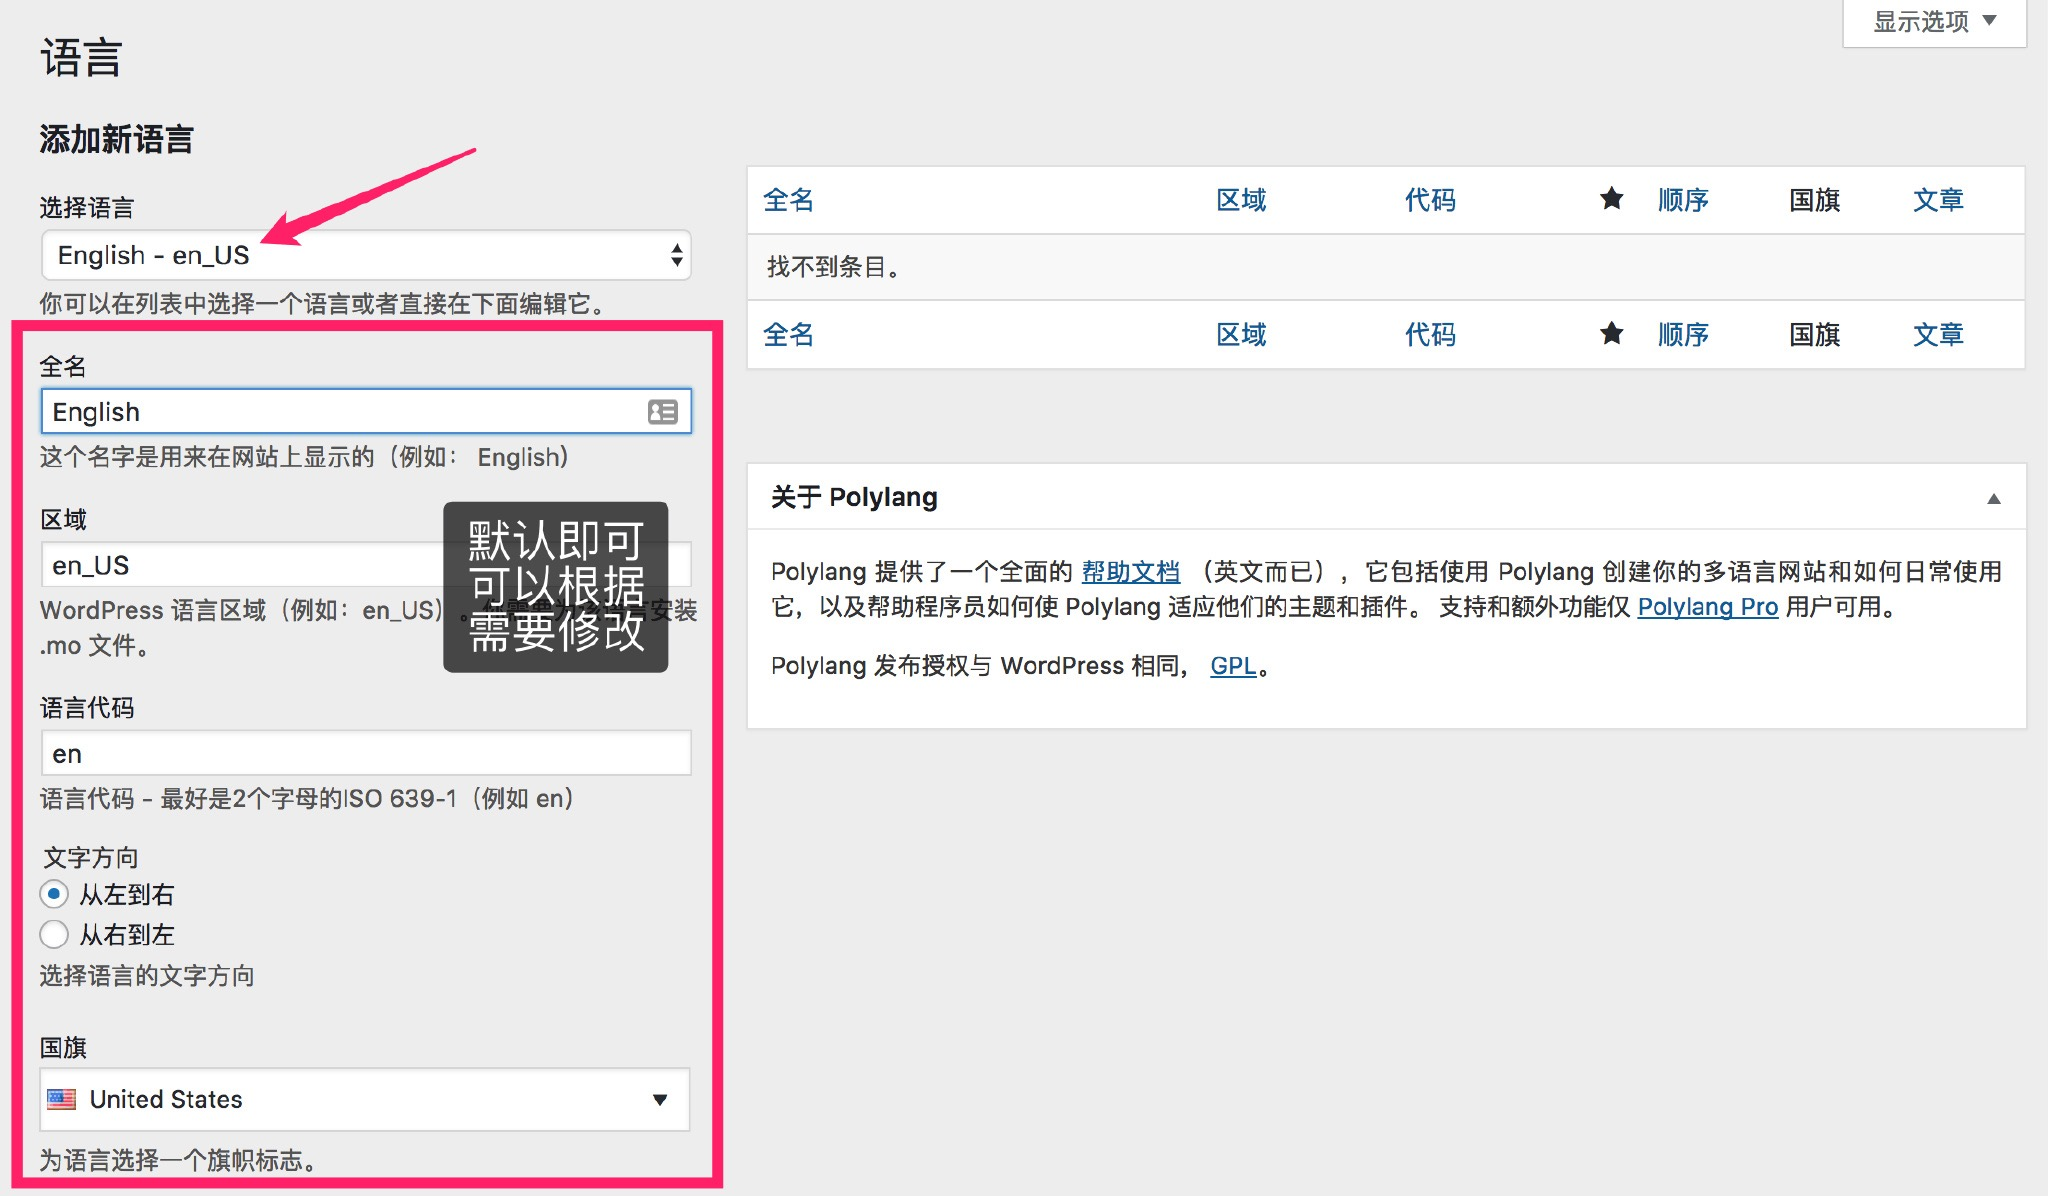Click the contact card icon in the 全名 field
Viewport: 2048px width, 1196px height.
(663, 411)
